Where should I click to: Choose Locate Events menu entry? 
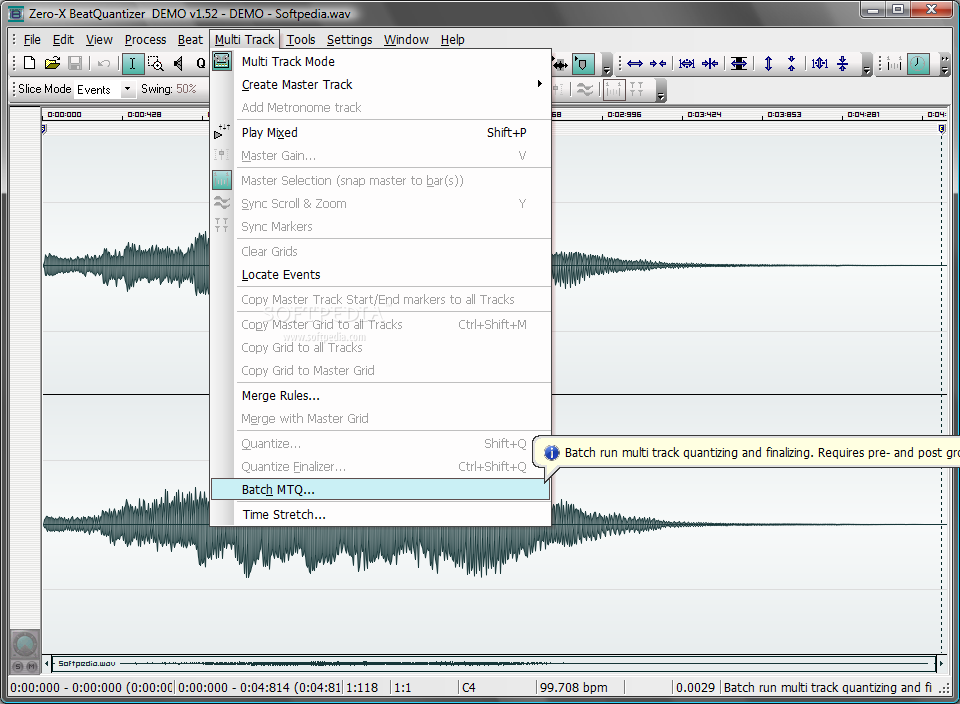point(380,274)
